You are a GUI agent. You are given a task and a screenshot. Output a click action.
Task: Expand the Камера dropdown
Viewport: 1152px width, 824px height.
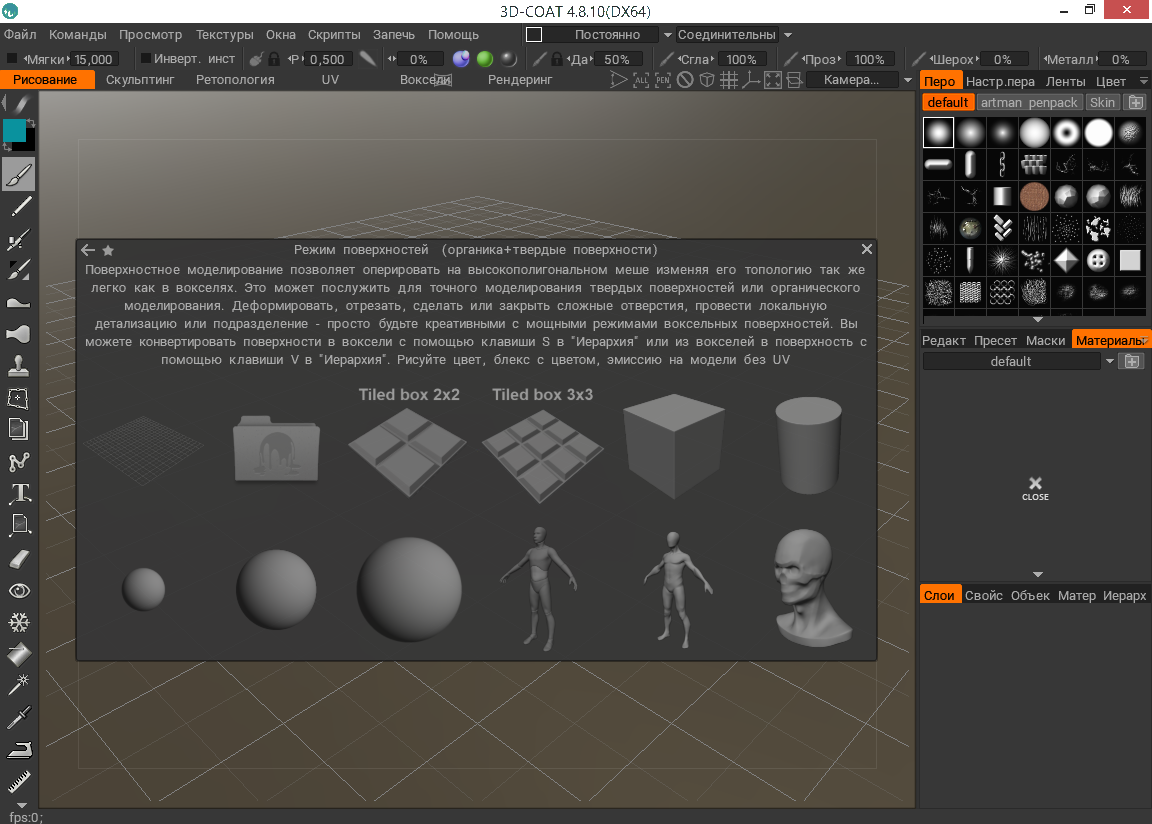click(x=908, y=80)
